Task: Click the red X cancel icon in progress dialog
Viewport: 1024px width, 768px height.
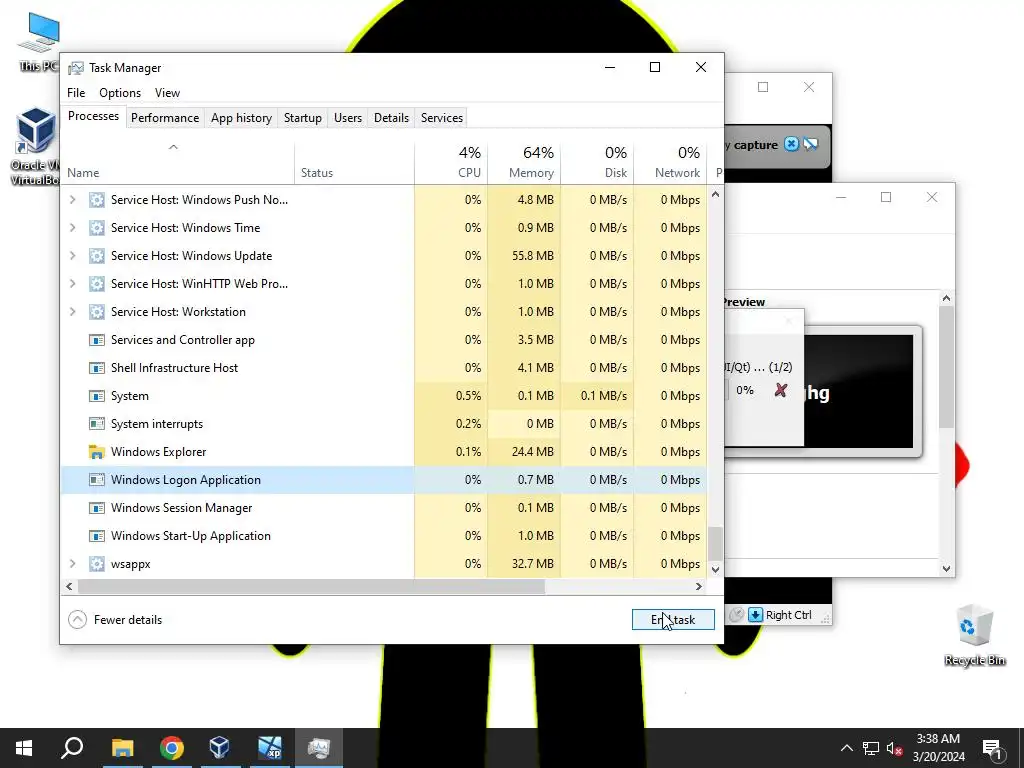Action: (780, 391)
